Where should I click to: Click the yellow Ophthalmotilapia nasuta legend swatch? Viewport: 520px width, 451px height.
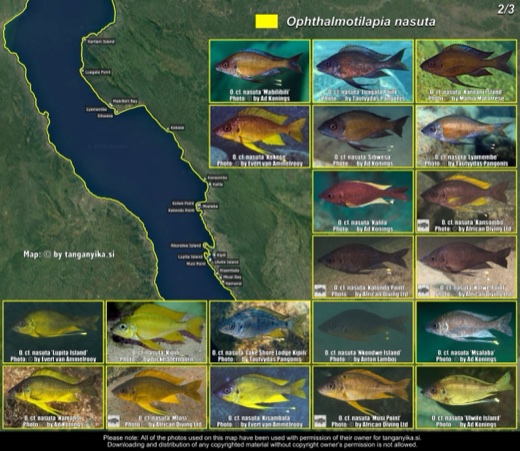(x=266, y=21)
